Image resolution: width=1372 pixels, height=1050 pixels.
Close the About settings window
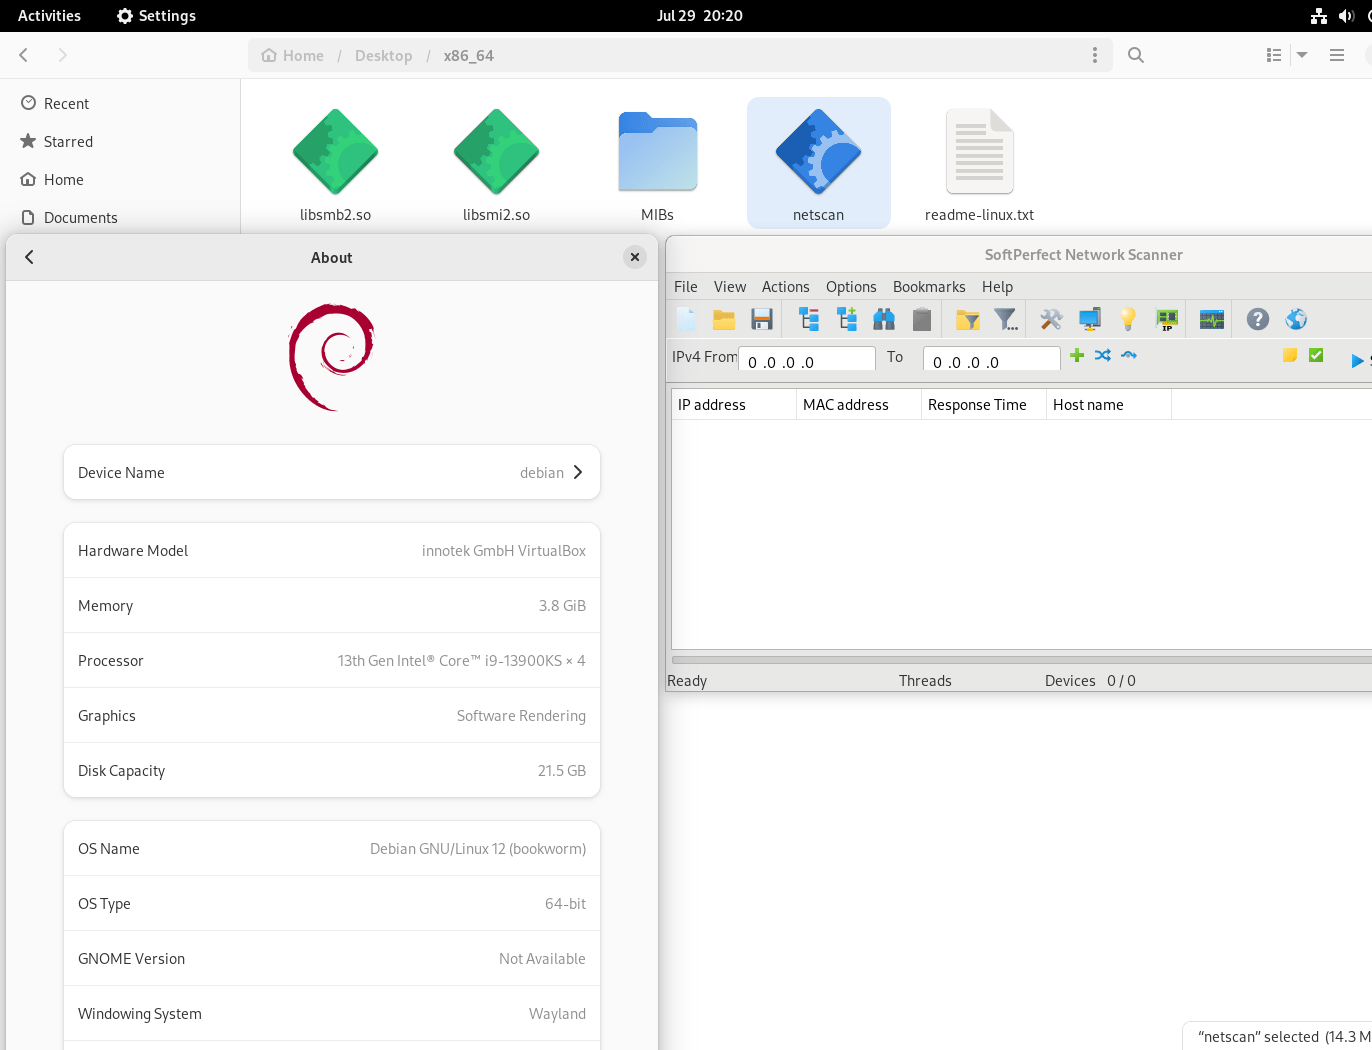coord(635,257)
